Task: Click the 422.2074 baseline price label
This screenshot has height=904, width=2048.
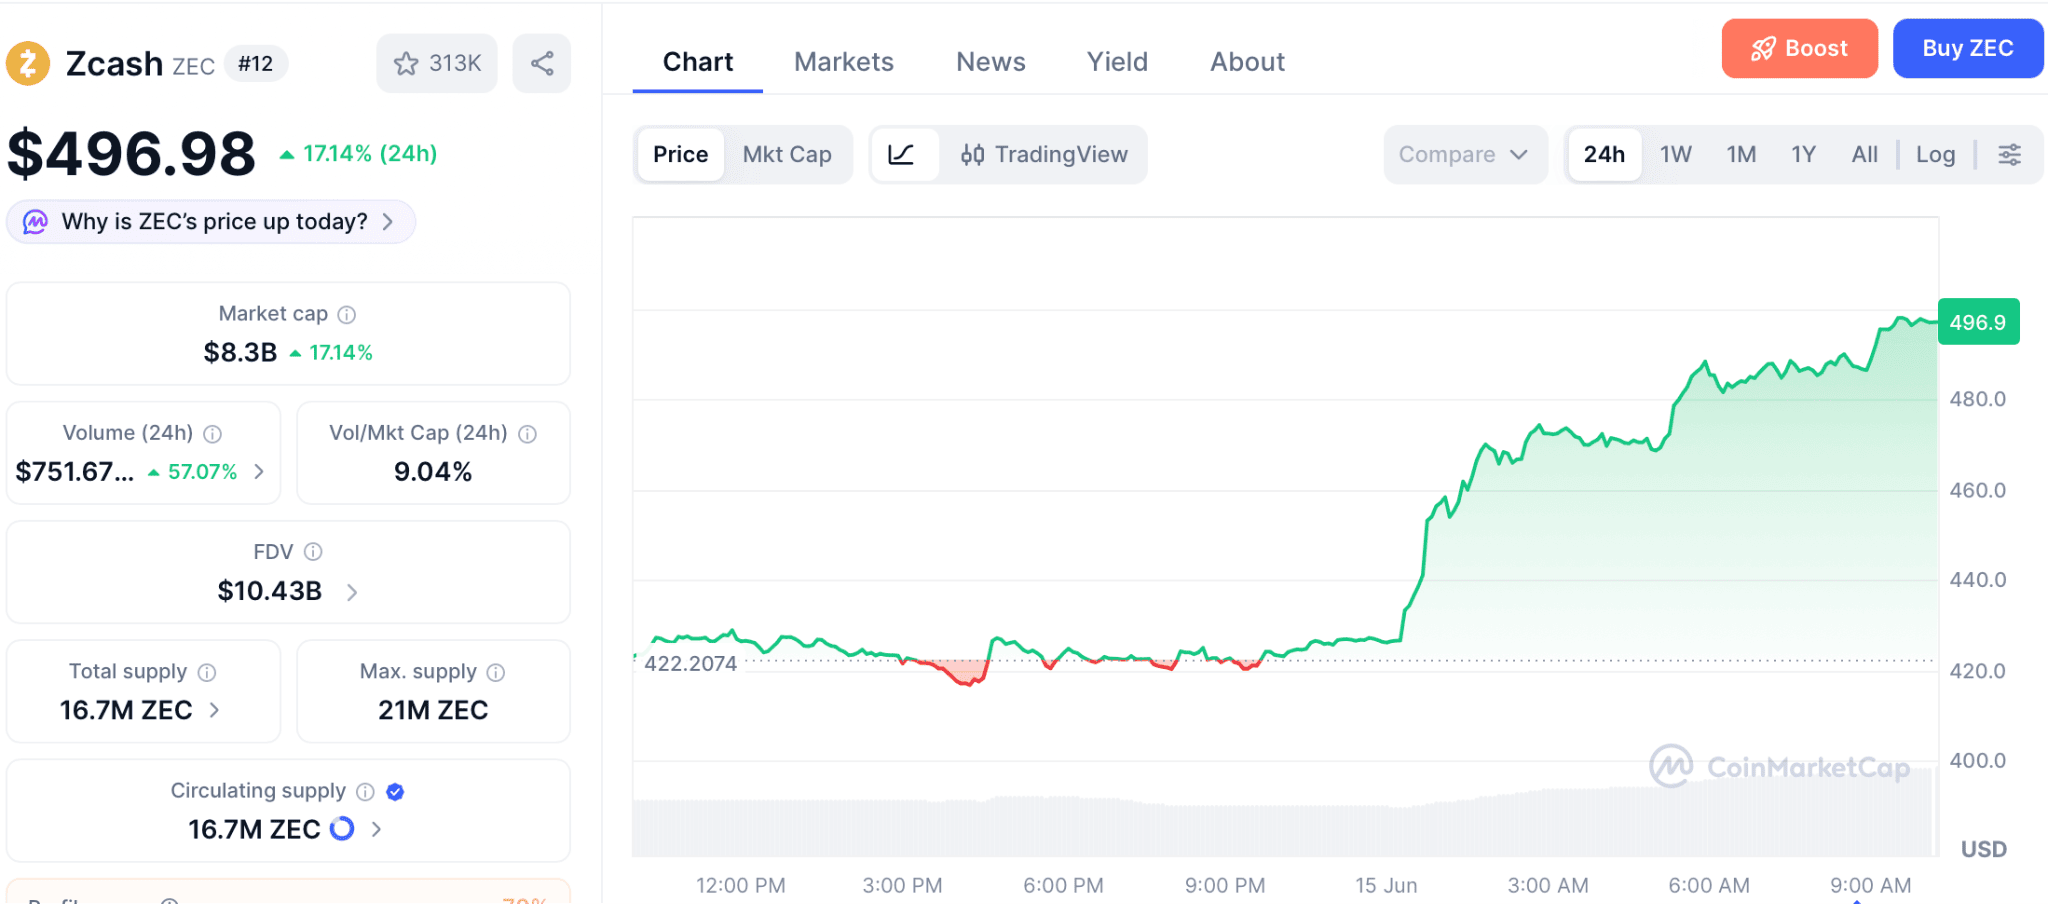Action: [x=690, y=664]
